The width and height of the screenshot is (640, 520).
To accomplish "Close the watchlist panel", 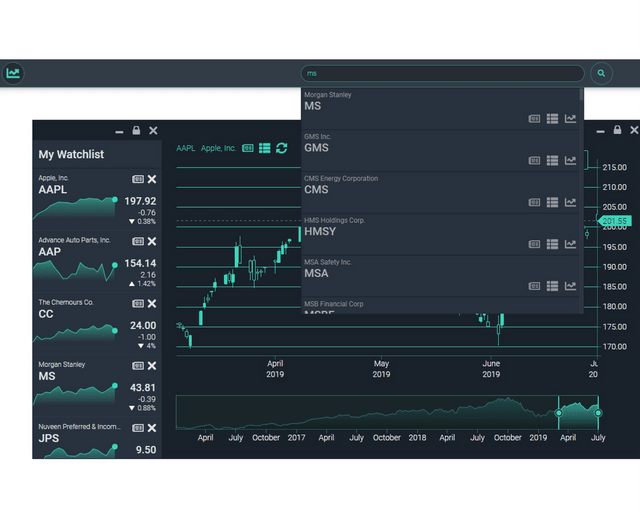I will tap(153, 131).
